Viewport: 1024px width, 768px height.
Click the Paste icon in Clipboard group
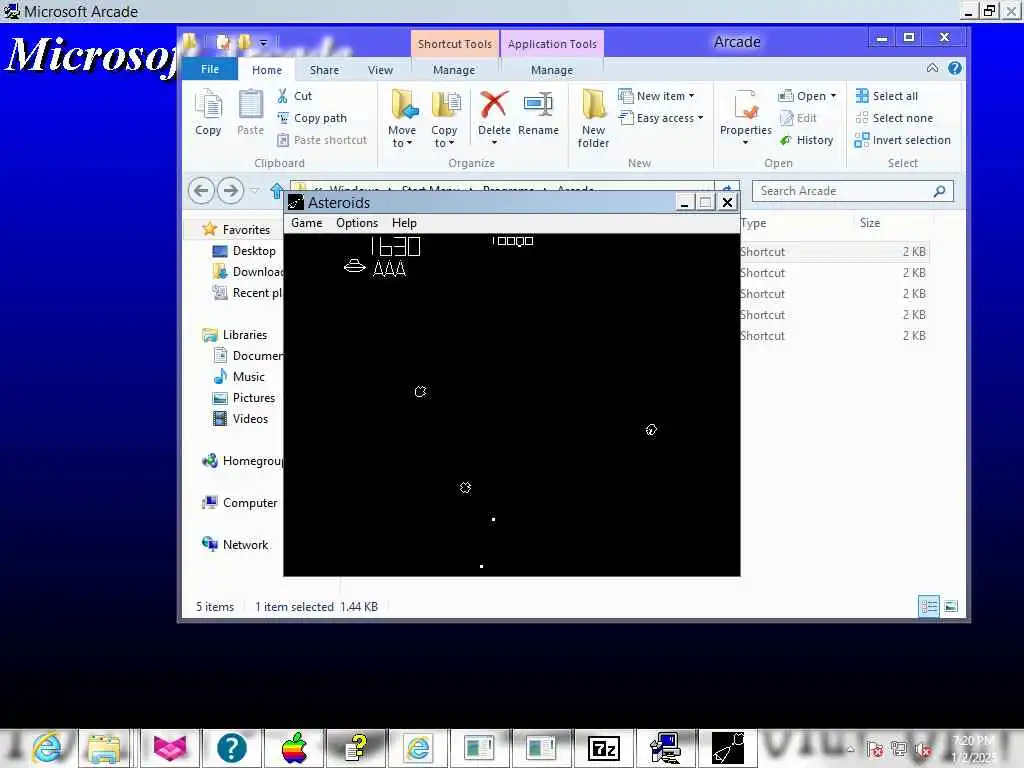(250, 112)
